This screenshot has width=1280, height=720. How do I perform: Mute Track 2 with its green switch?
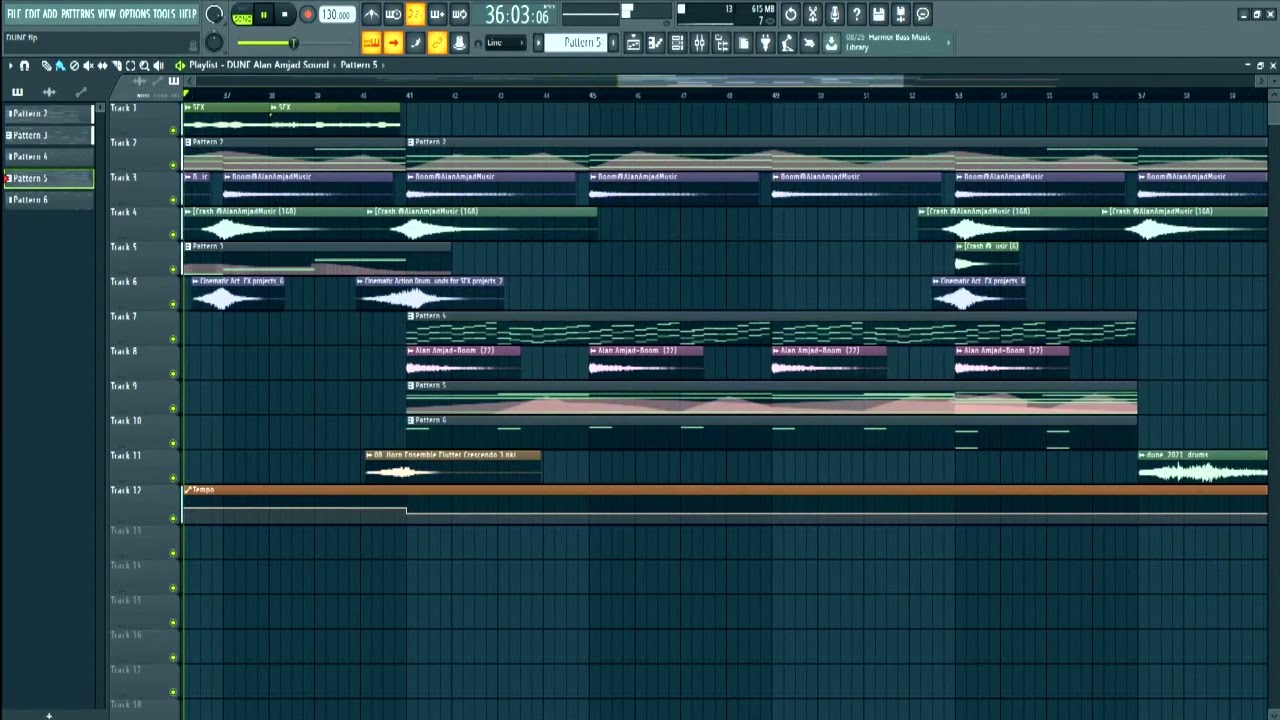(x=173, y=165)
